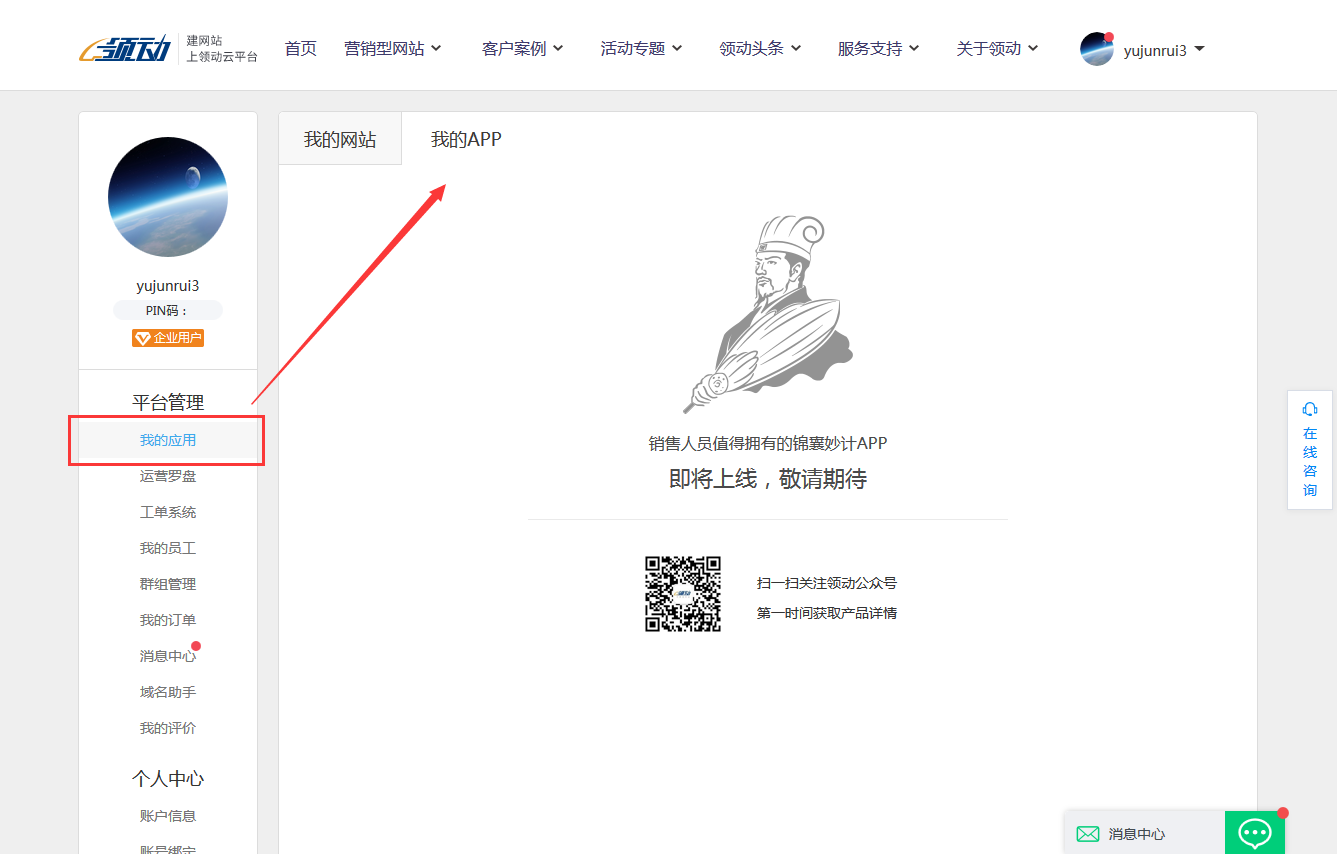Open 首页 from the top navigation
The width and height of the screenshot is (1337, 854).
click(x=300, y=47)
